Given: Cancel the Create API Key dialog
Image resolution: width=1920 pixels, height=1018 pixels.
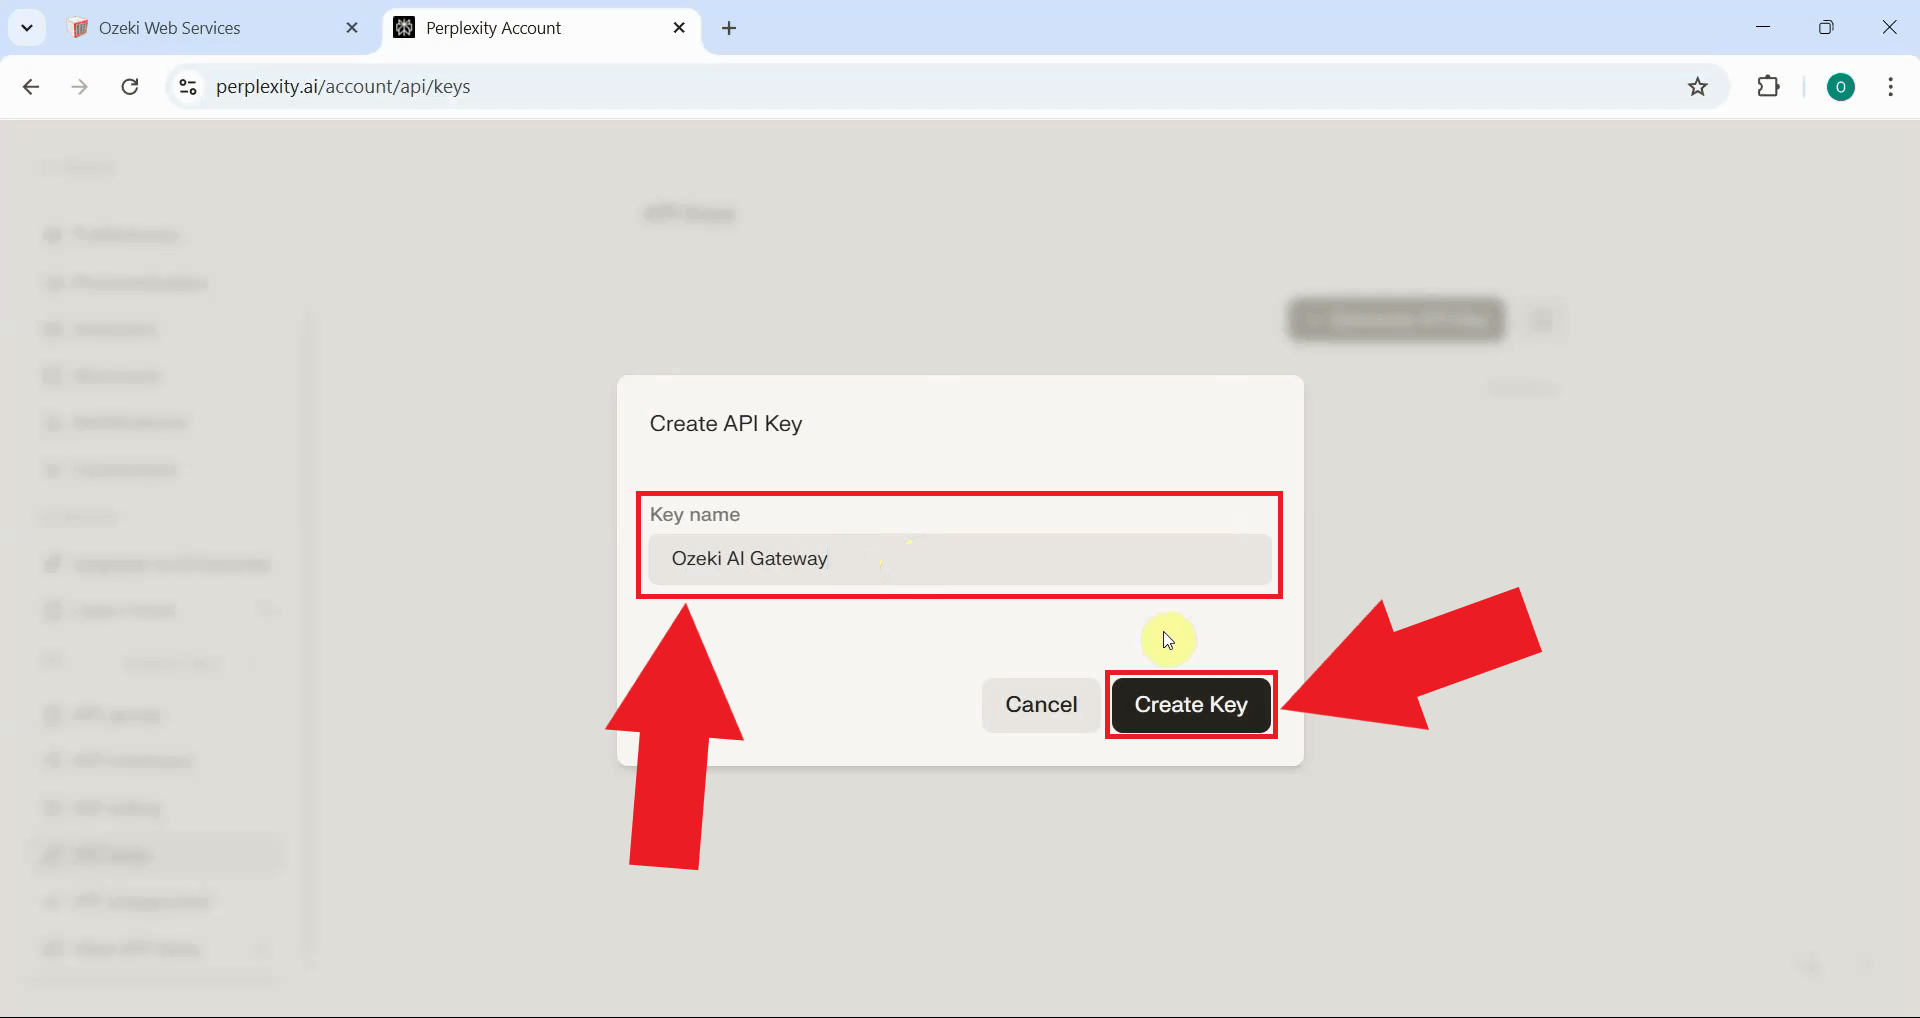Looking at the screenshot, I should pyautogui.click(x=1040, y=704).
